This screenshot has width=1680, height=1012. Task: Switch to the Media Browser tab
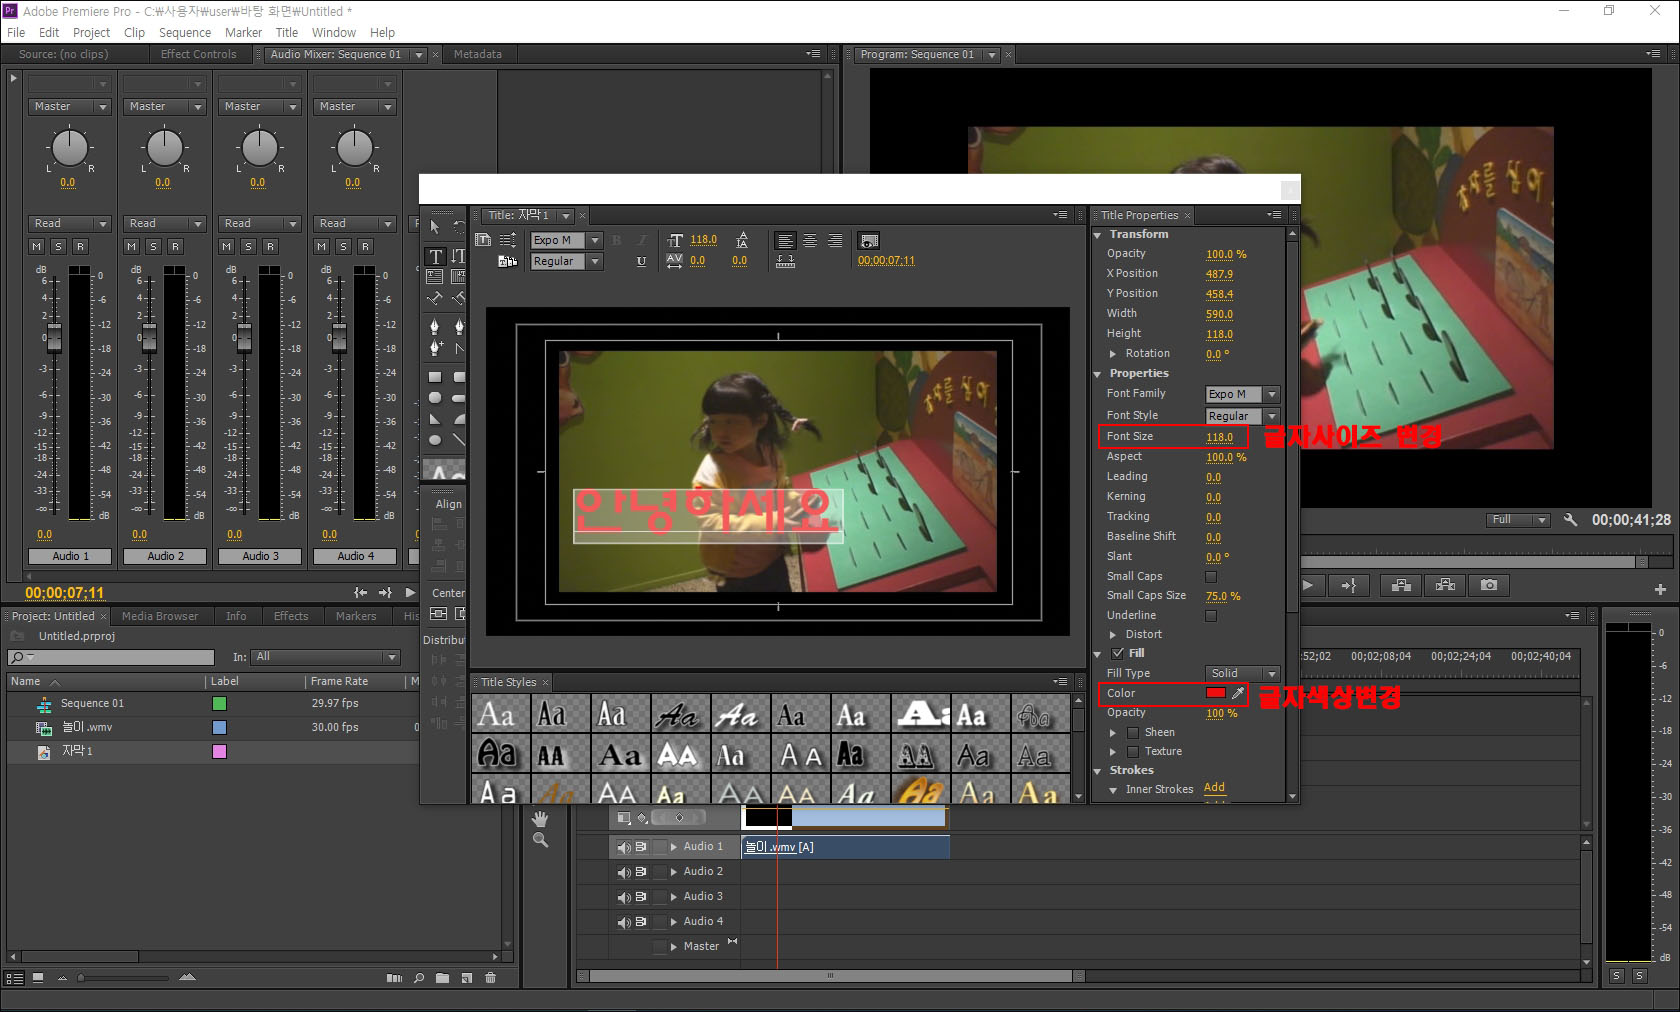point(160,616)
